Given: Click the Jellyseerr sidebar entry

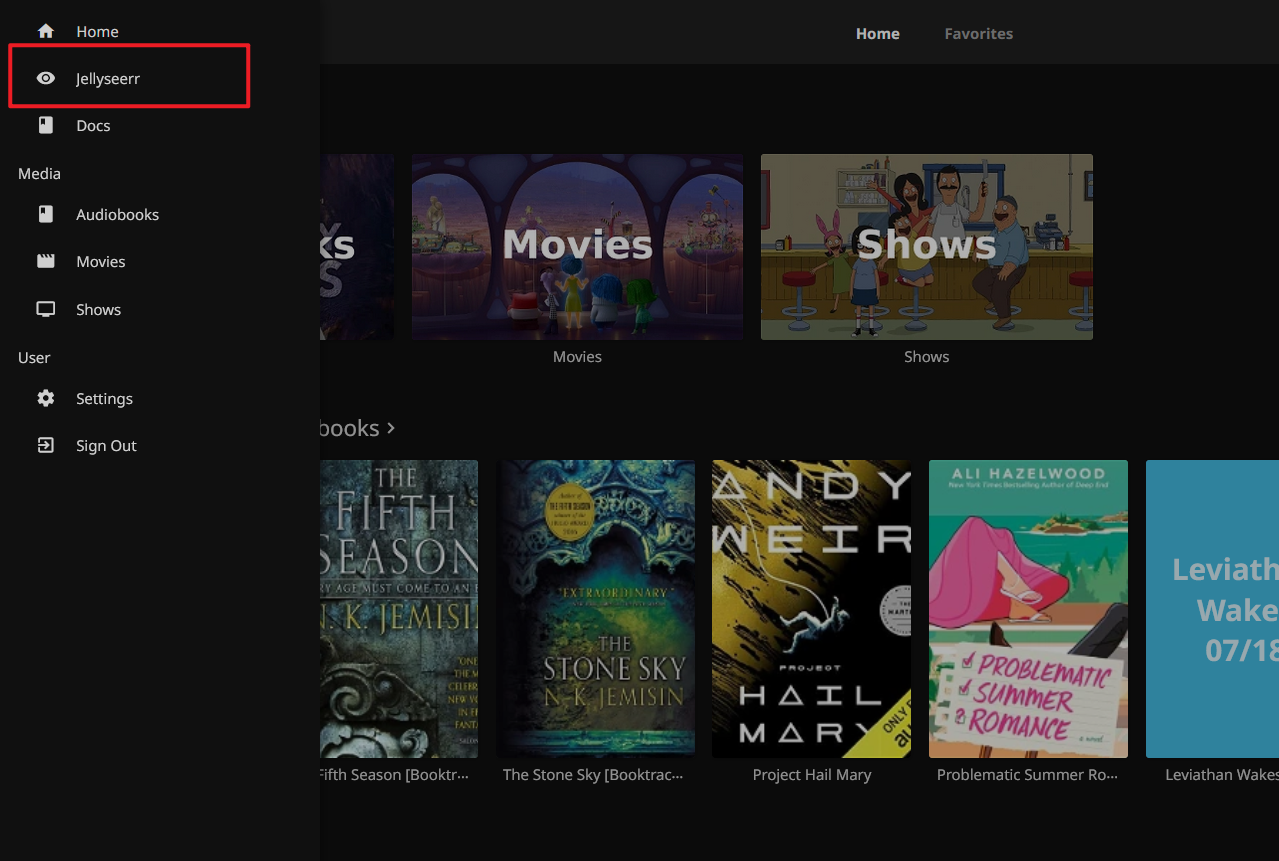Looking at the screenshot, I should coord(110,77).
